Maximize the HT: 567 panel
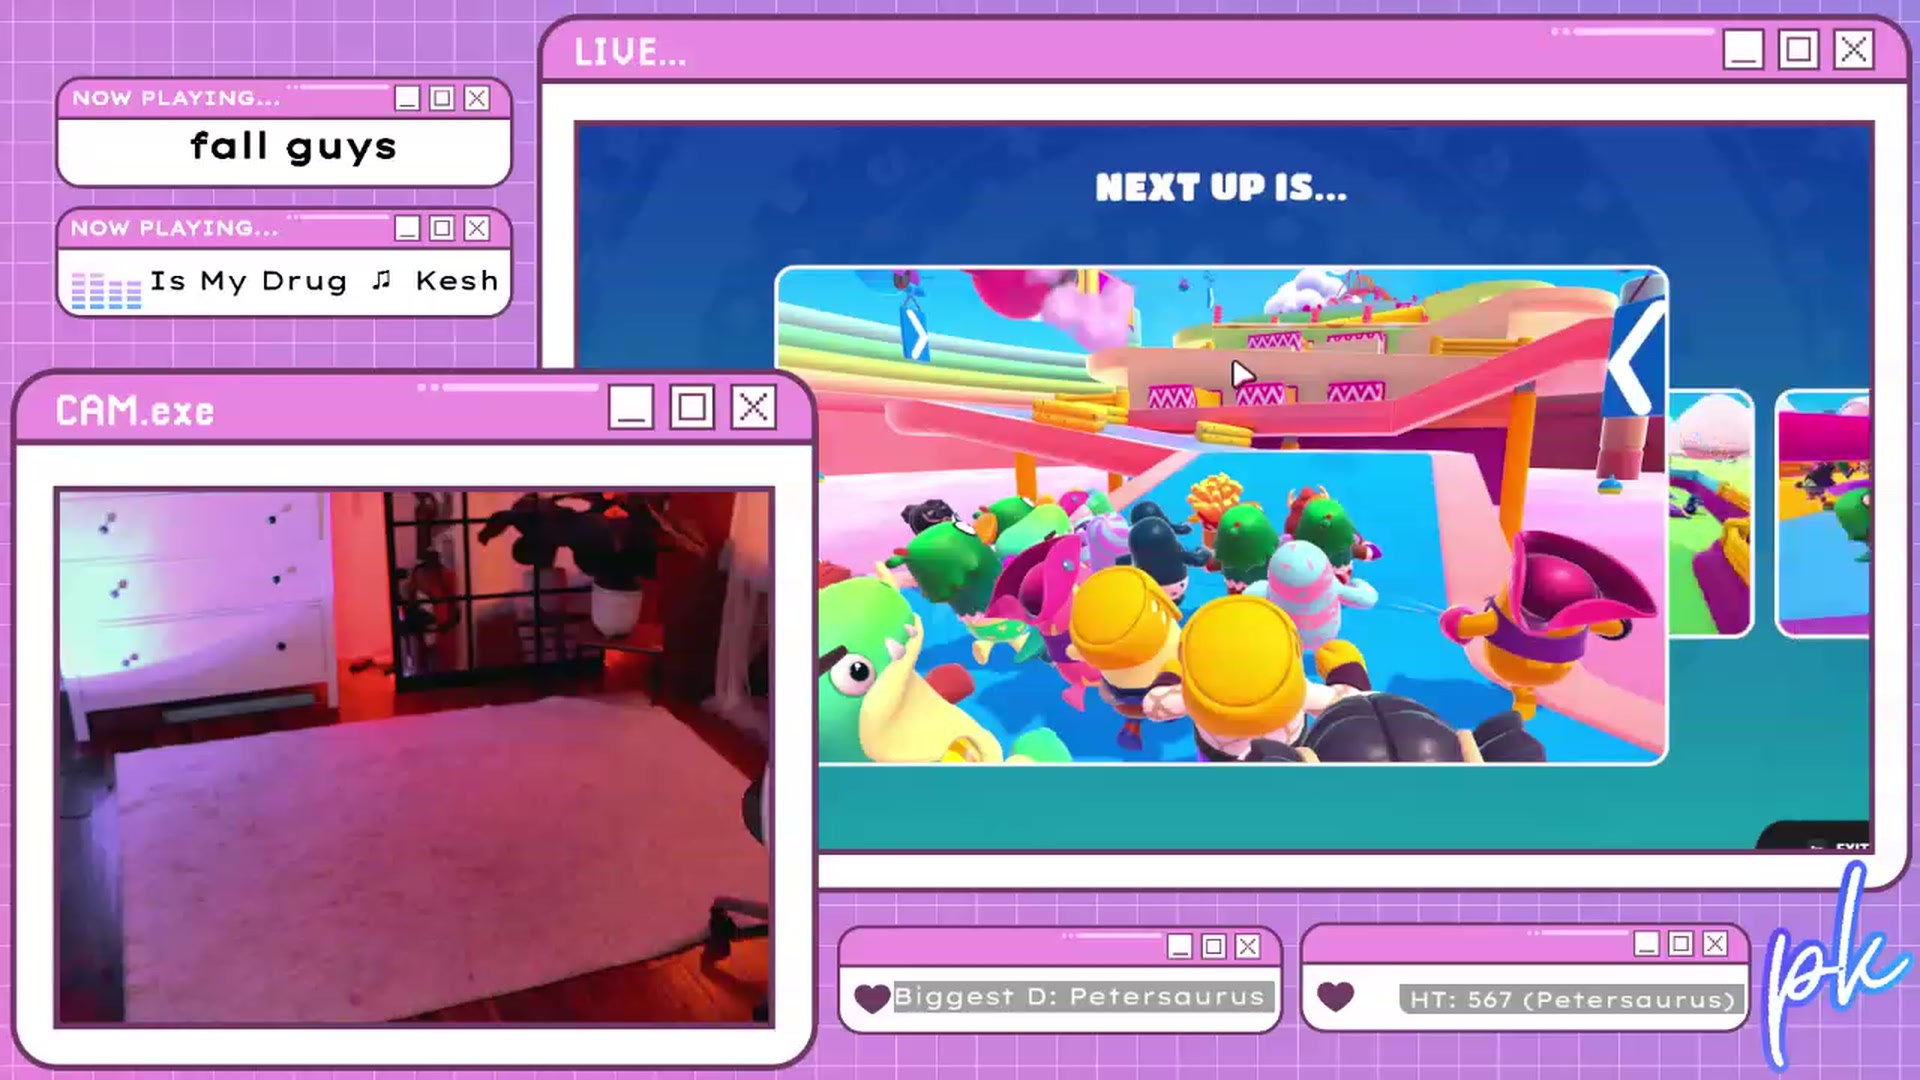 1681,943
